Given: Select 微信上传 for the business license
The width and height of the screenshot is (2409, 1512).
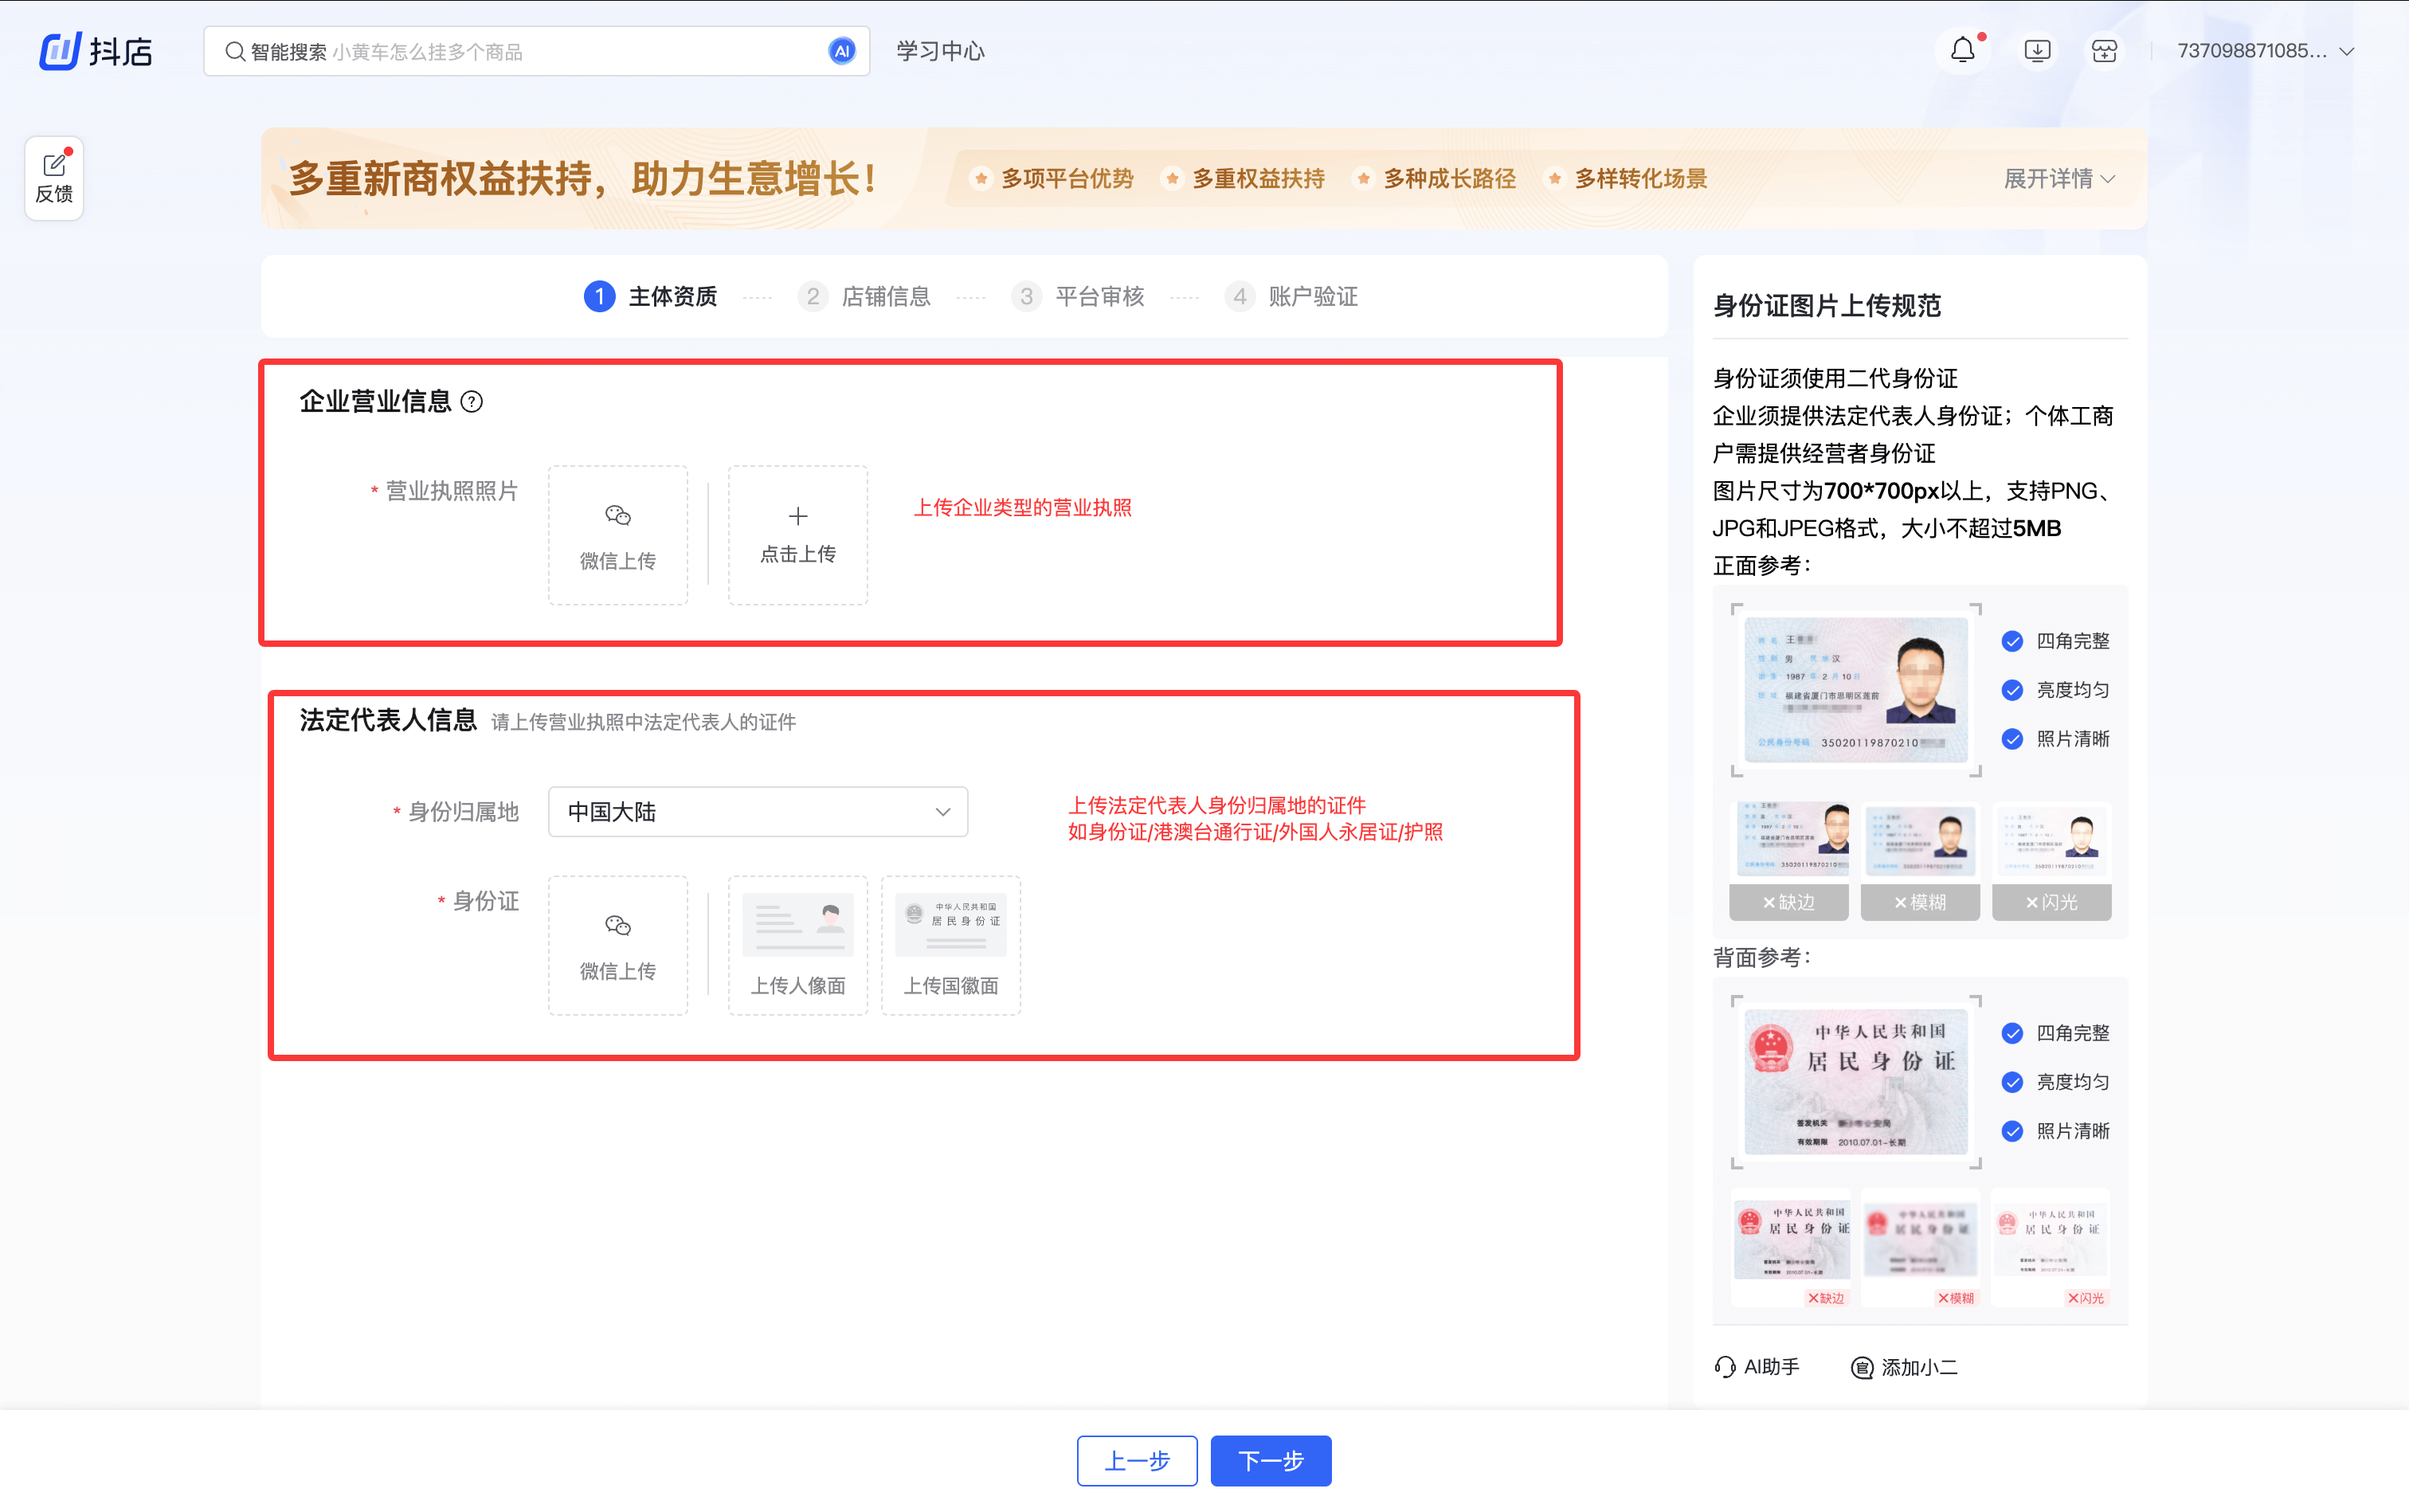Looking at the screenshot, I should click(617, 535).
